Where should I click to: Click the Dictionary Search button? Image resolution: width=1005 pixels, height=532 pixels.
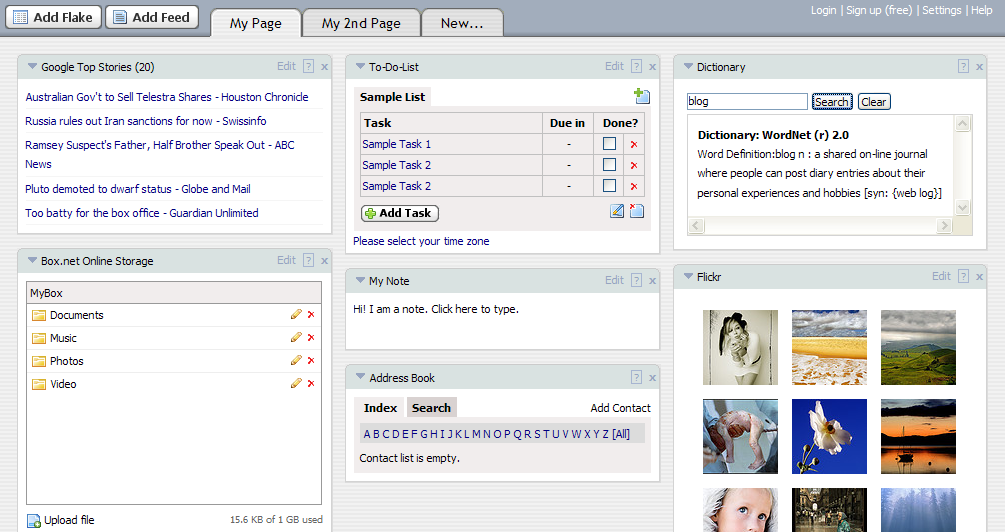[832, 101]
